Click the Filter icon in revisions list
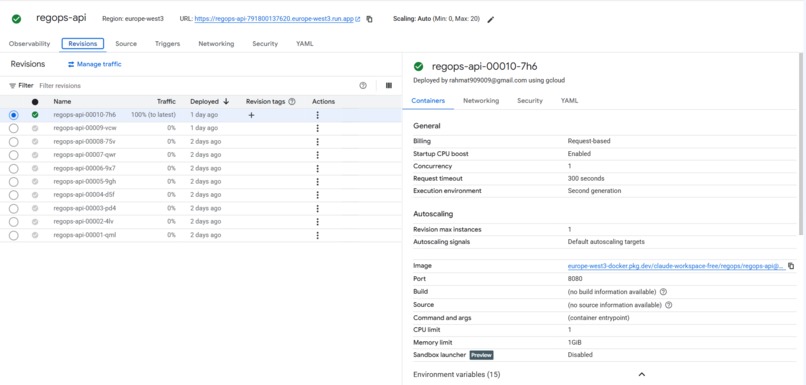 [x=12, y=86]
